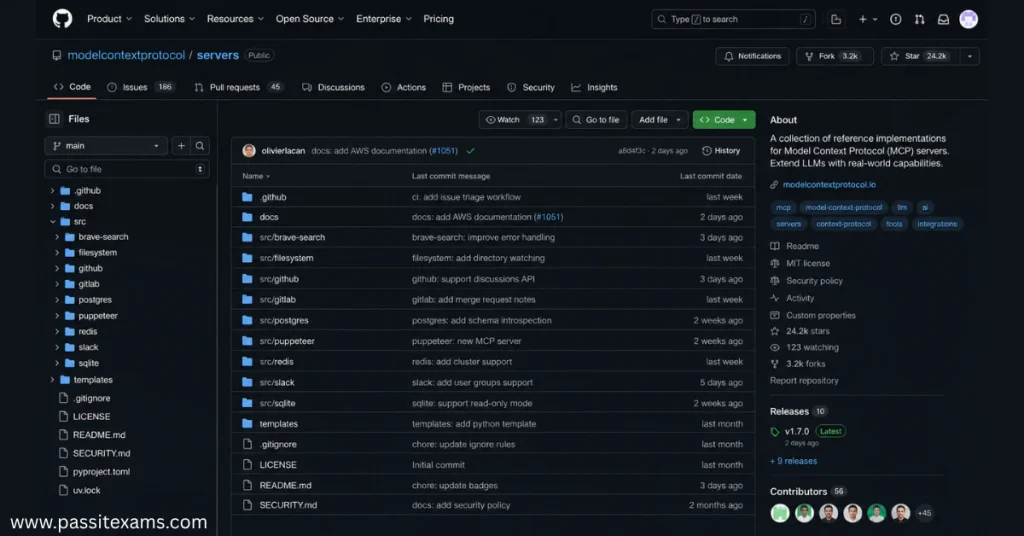This screenshot has height=536, width=1024.
Task: Switch to the Security tab
Action: (531, 87)
